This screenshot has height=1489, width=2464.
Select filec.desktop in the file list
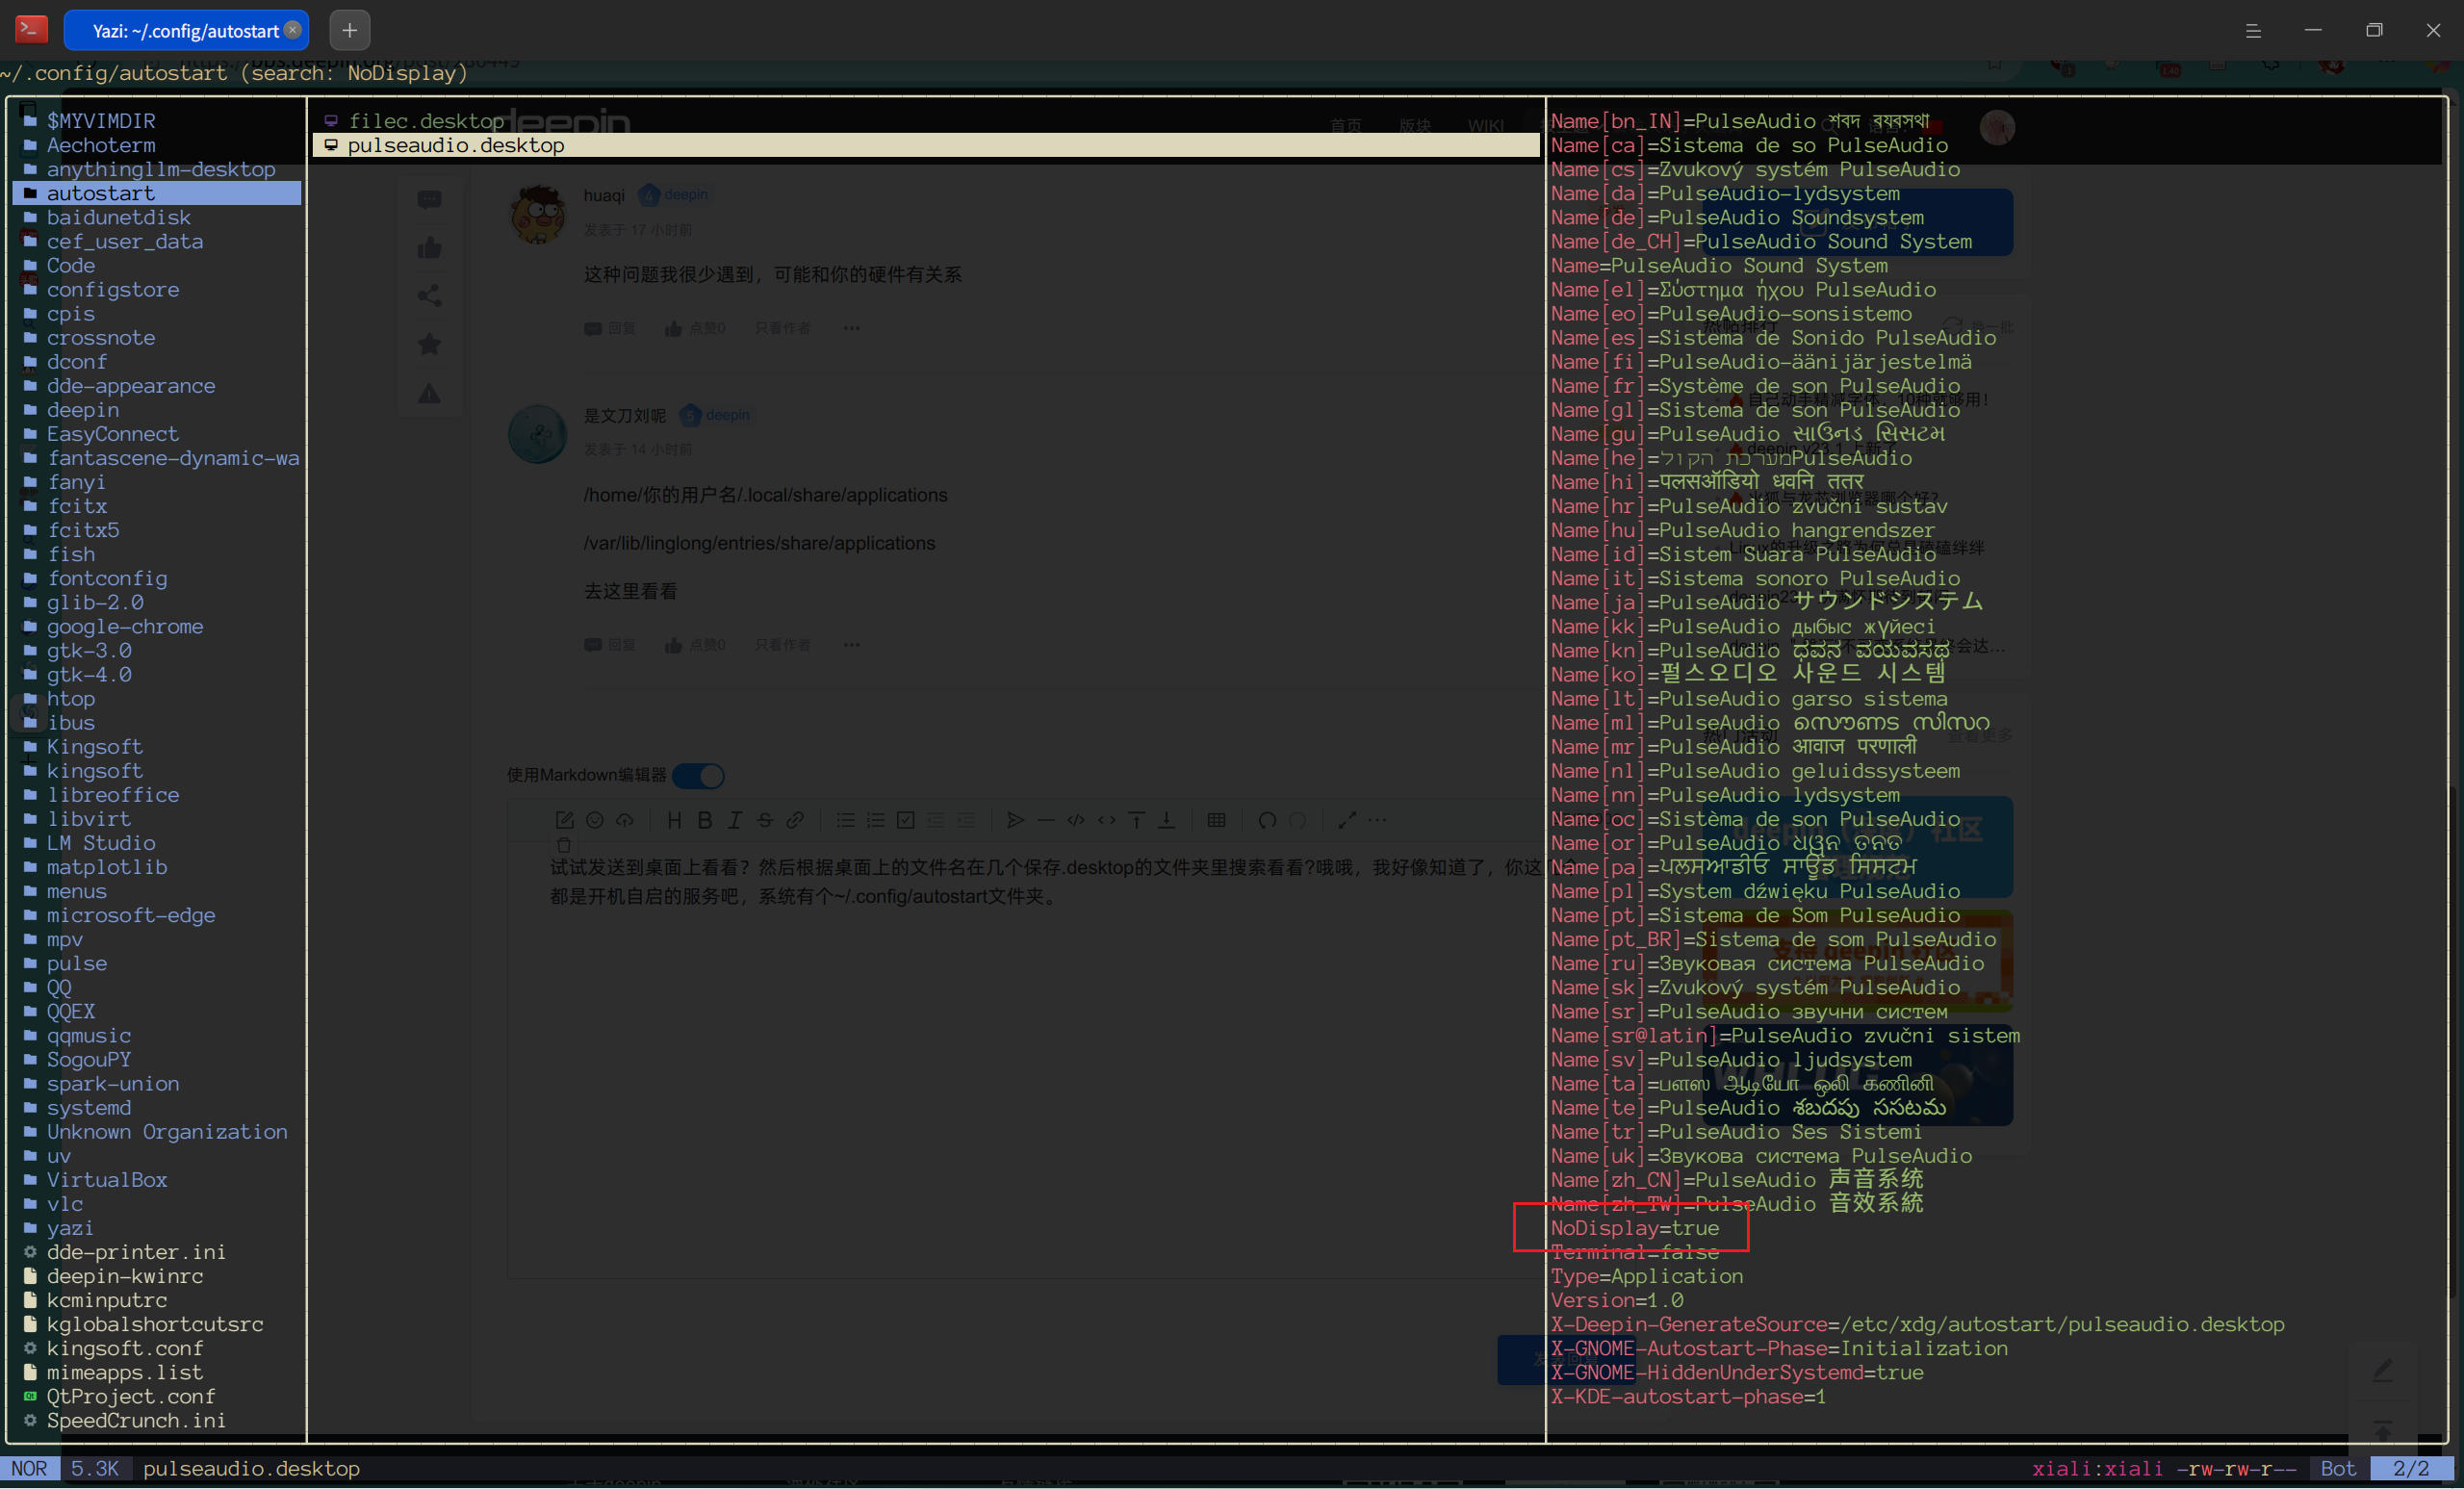click(x=926, y=121)
